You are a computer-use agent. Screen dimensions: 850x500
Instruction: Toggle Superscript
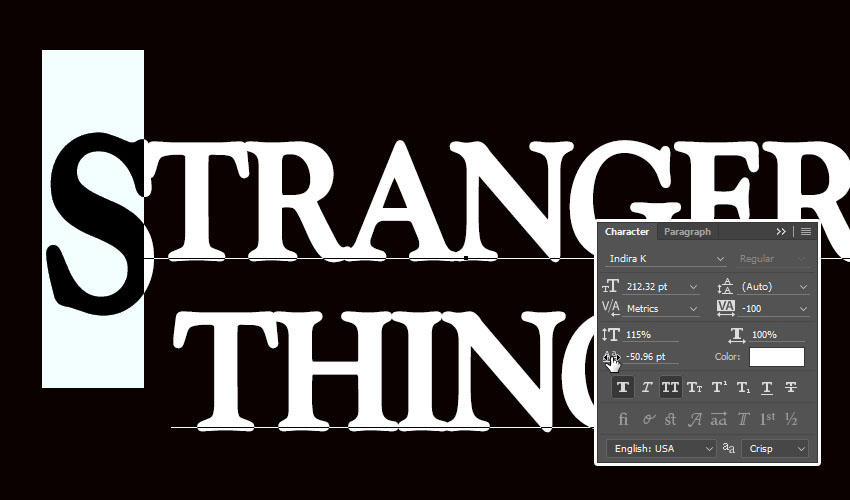point(719,387)
